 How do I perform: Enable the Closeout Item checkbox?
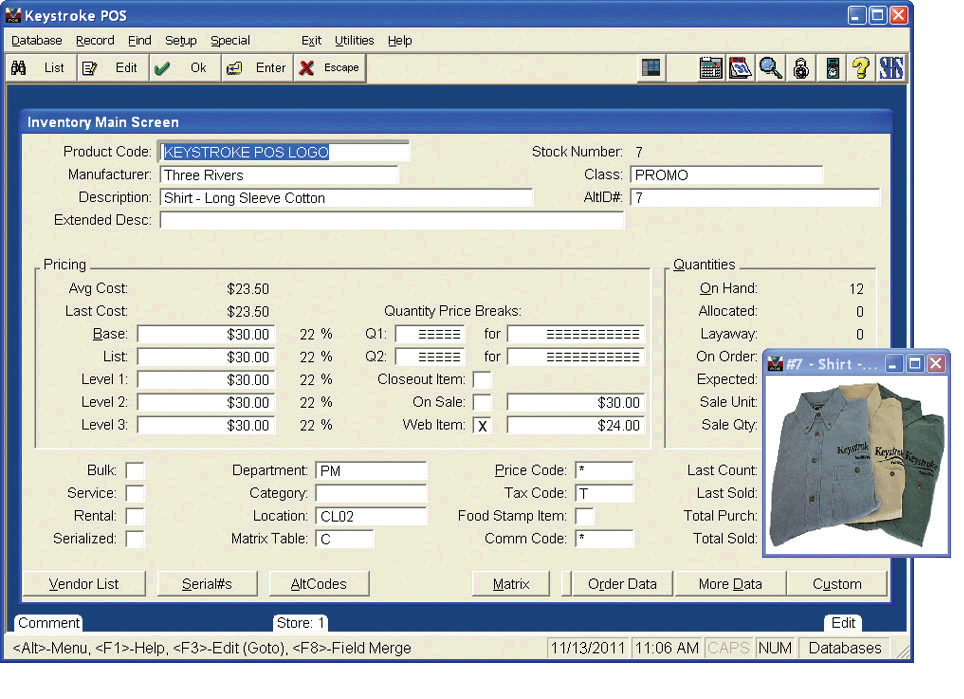tap(482, 380)
